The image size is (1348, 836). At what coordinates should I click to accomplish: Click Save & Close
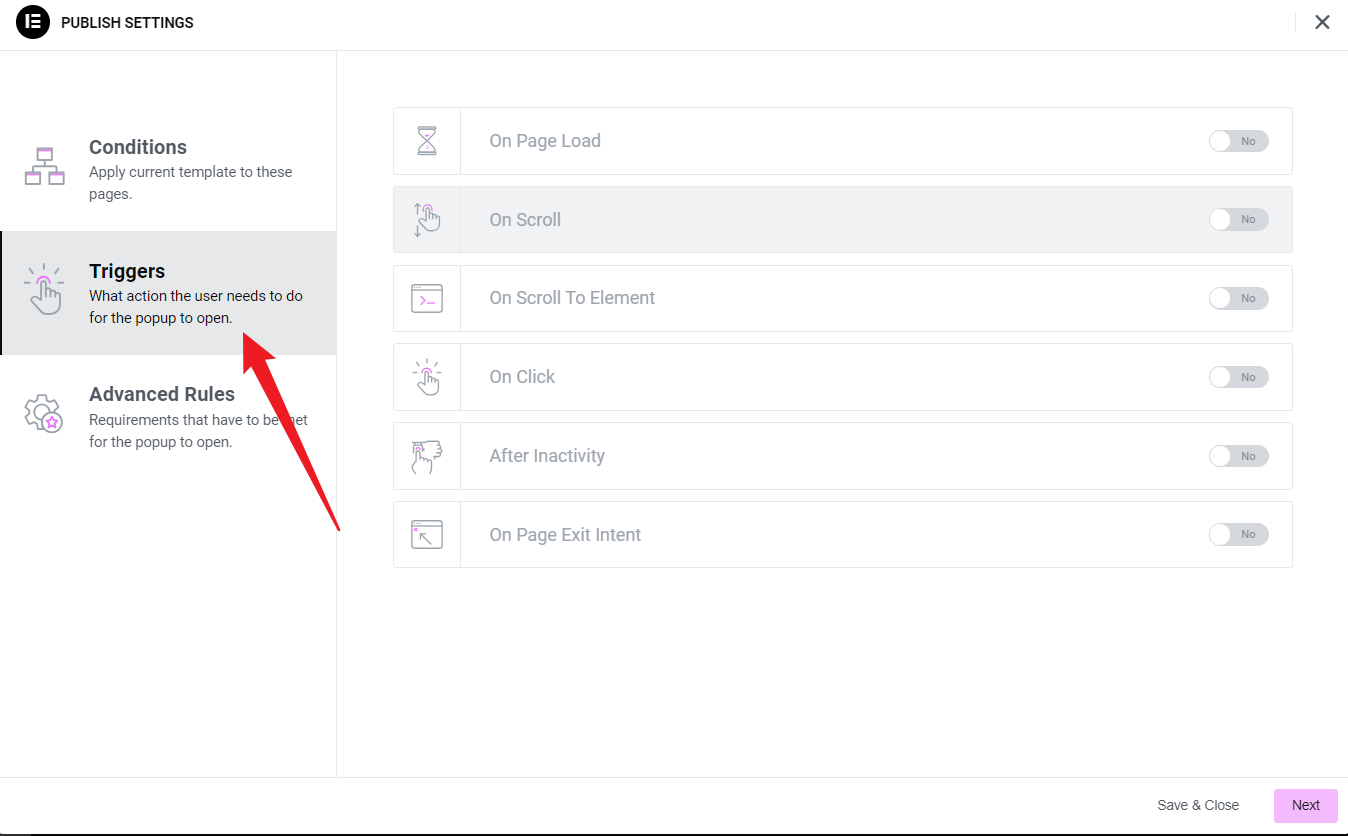1198,805
